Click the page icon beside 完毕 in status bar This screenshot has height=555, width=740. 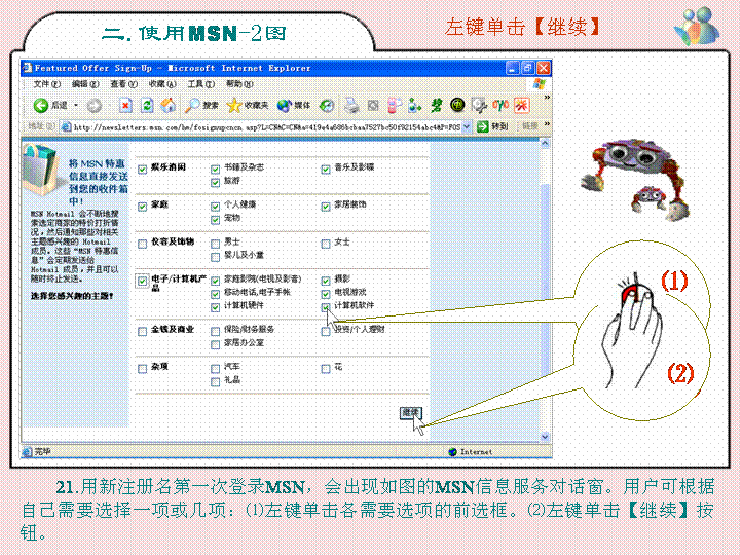click(28, 452)
